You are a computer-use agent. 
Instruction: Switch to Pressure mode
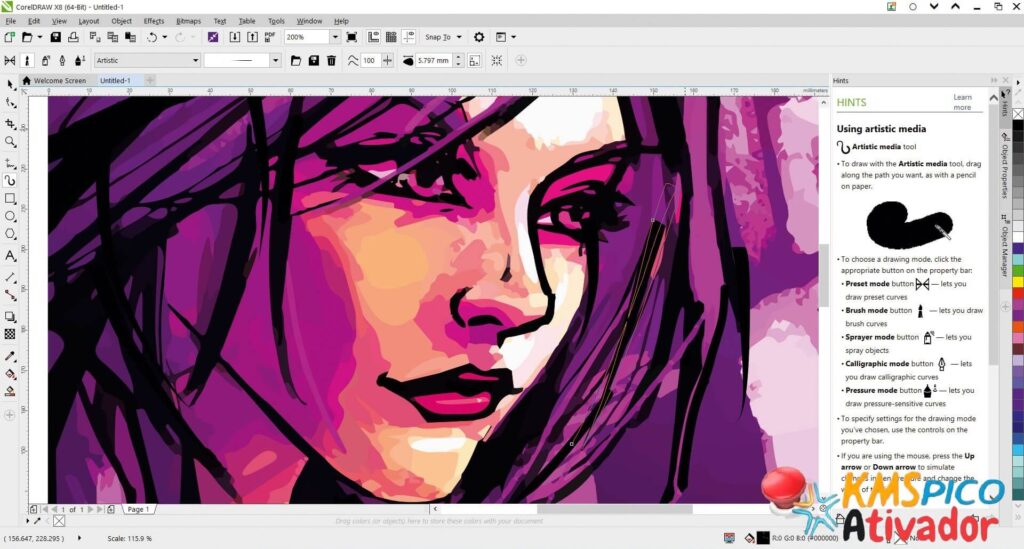[80, 60]
